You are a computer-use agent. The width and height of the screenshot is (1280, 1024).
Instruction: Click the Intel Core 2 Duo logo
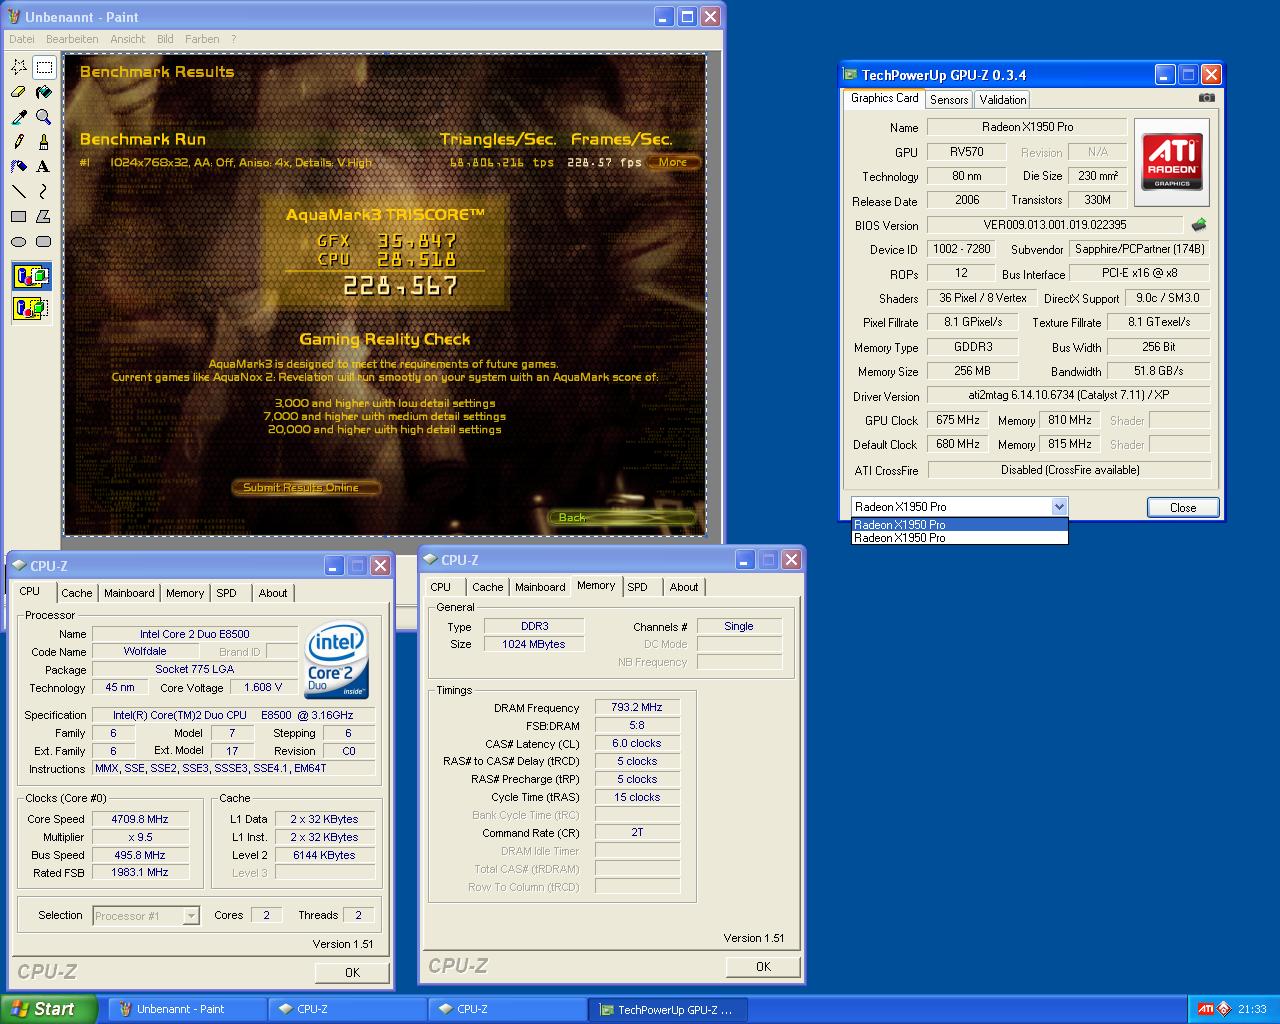coord(337,661)
